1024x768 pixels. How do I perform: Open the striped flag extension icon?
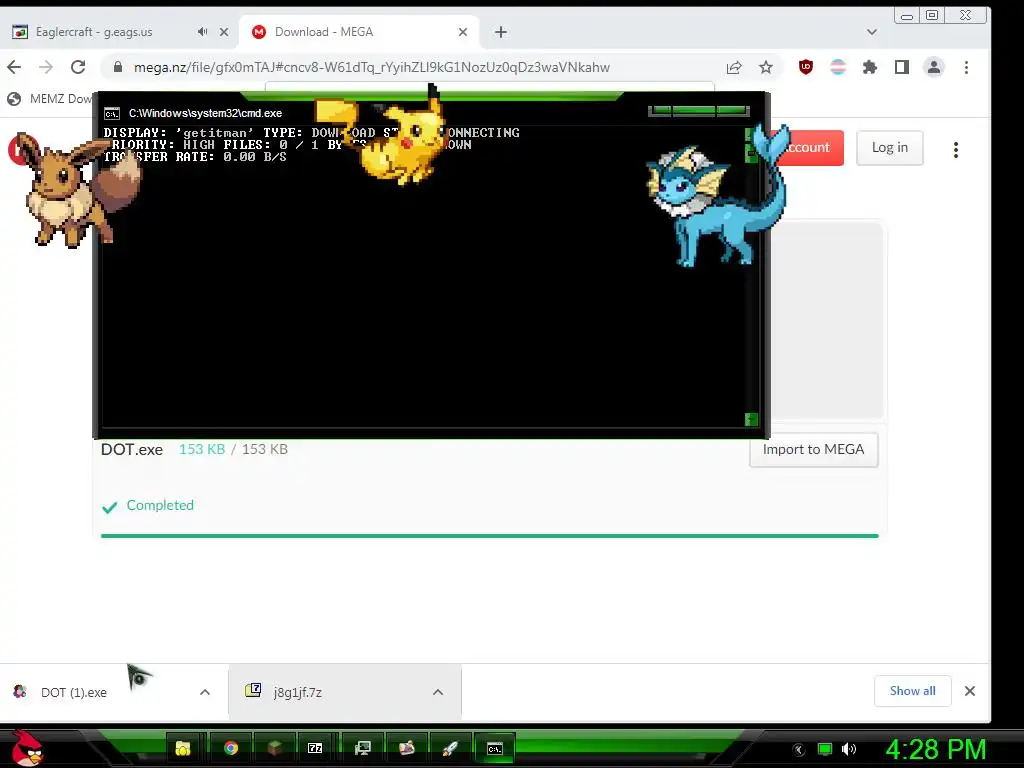[838, 67]
